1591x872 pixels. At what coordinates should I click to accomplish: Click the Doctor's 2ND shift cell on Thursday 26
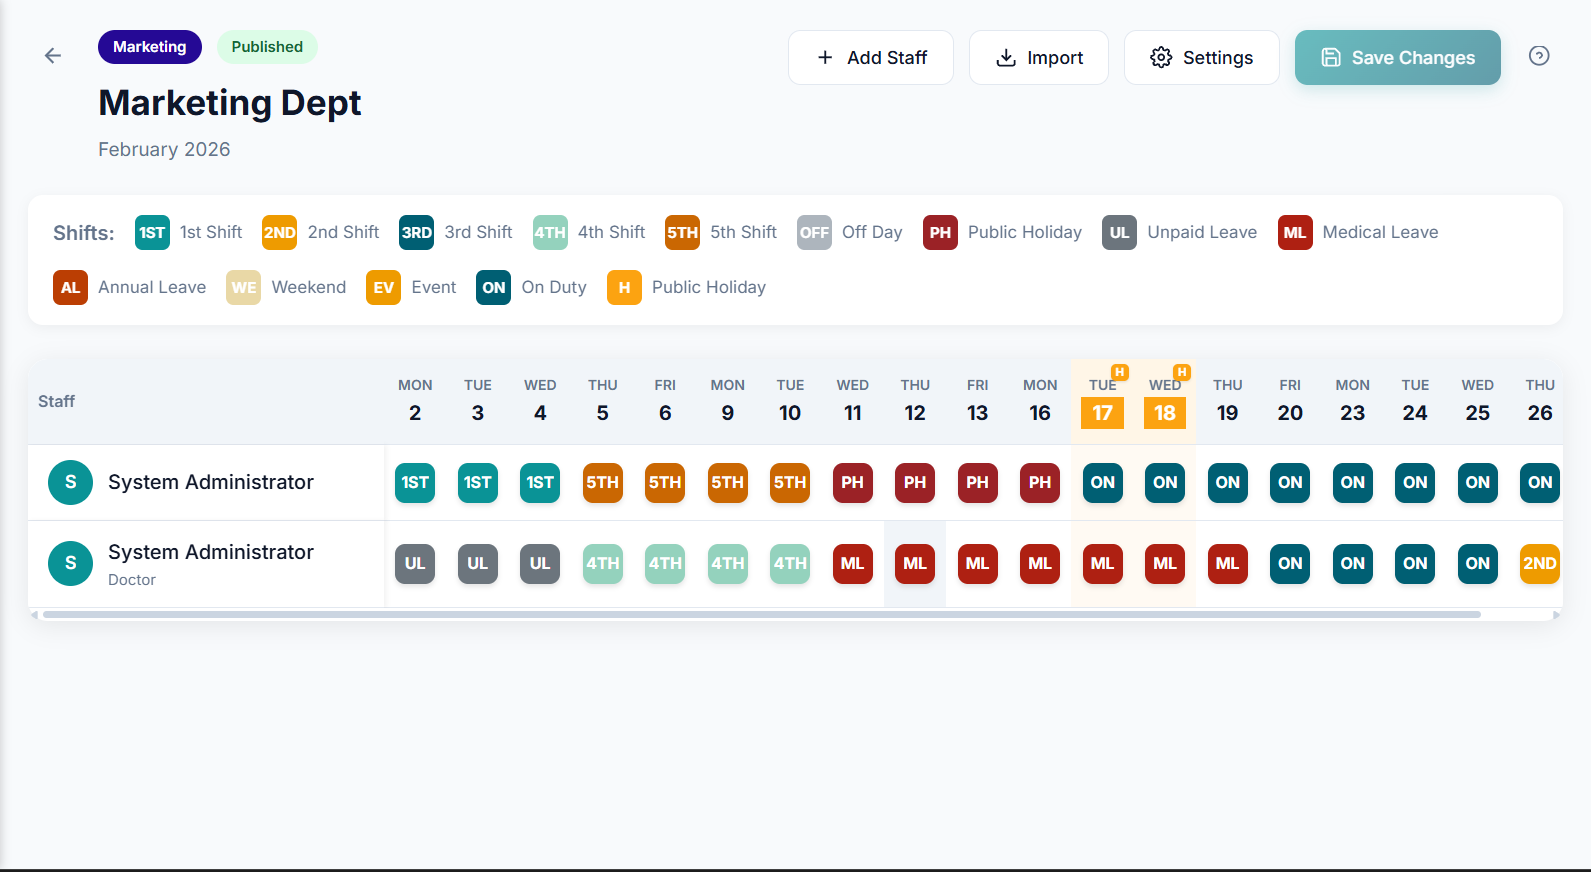tap(1539, 564)
